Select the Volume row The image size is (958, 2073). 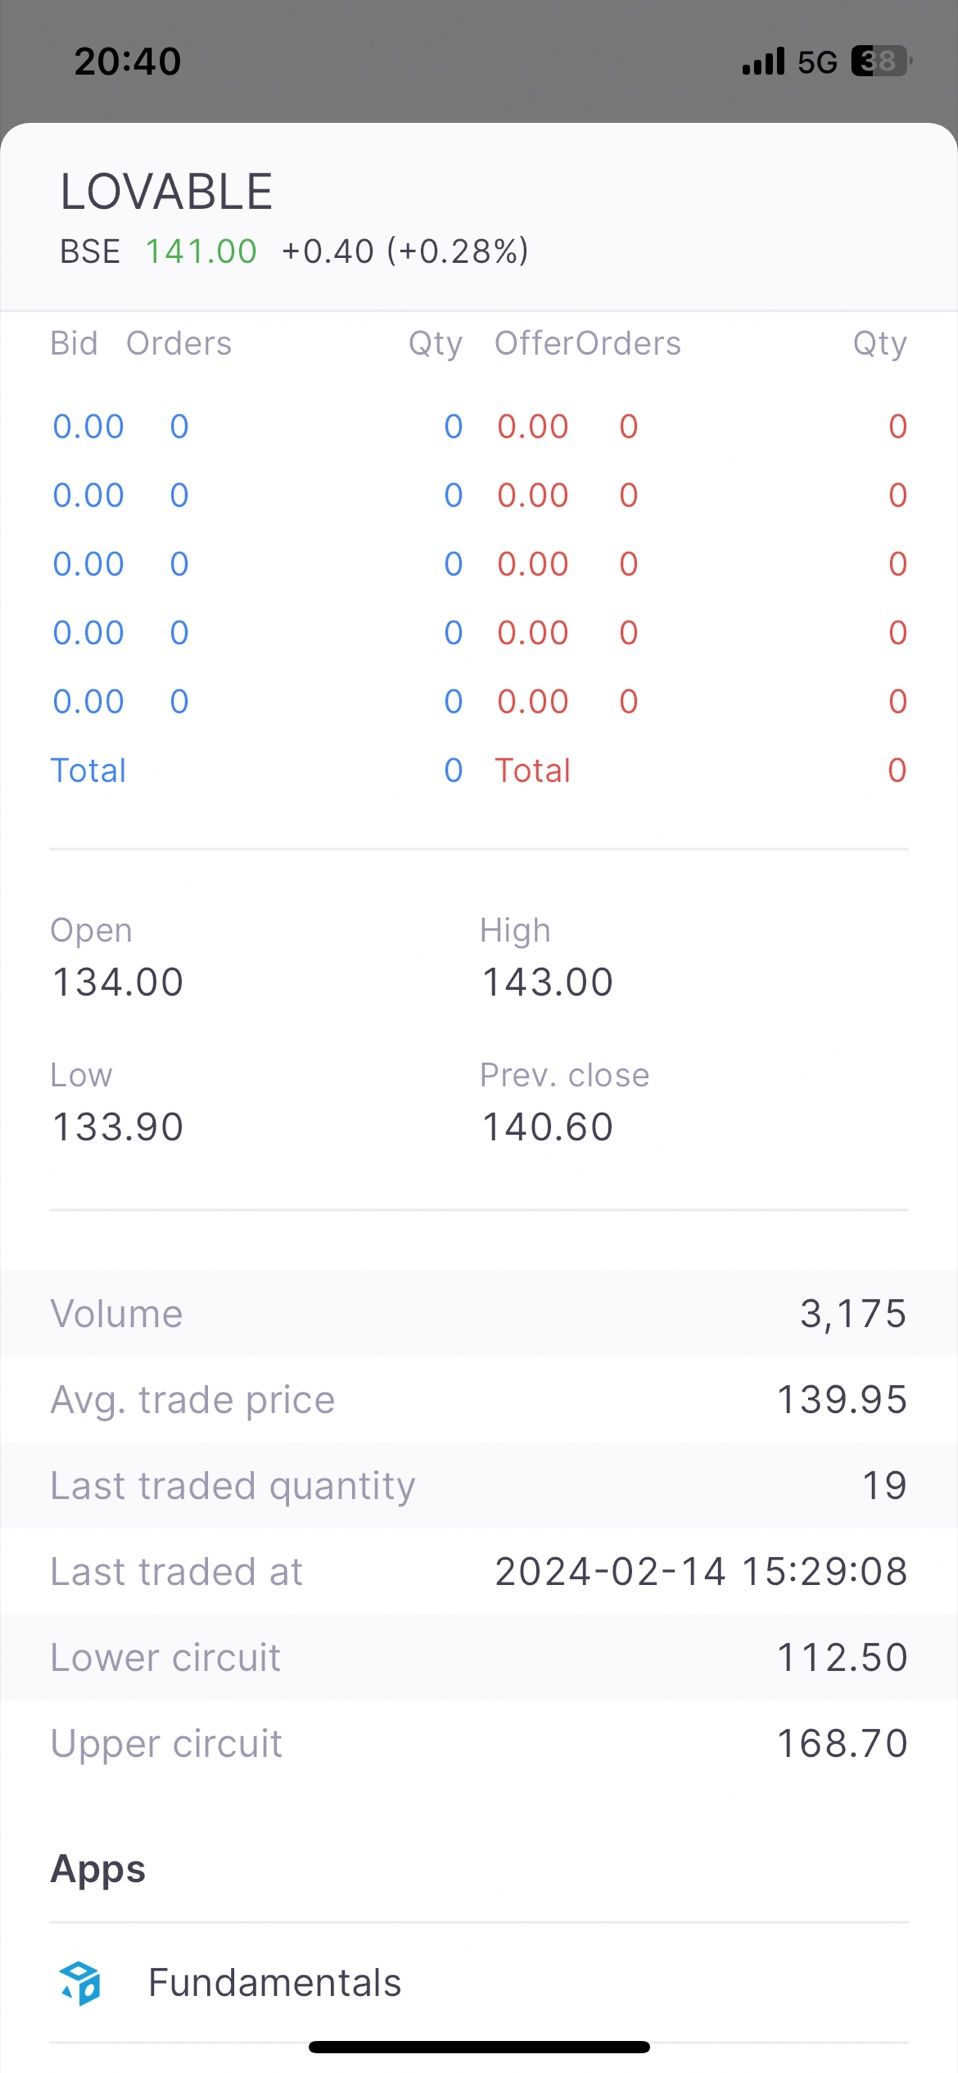479,1314
